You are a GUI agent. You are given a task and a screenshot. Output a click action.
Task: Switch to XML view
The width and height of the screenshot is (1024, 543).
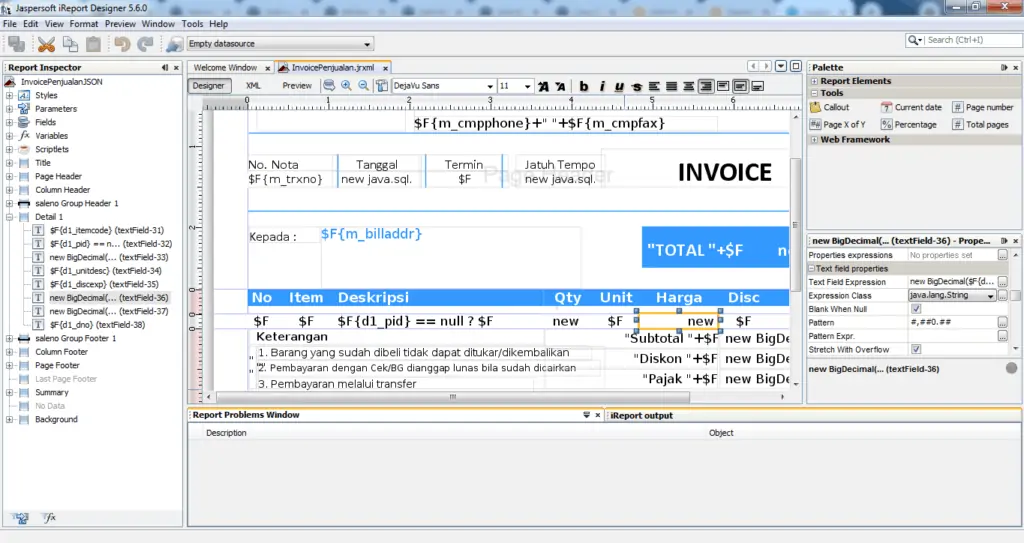253,86
